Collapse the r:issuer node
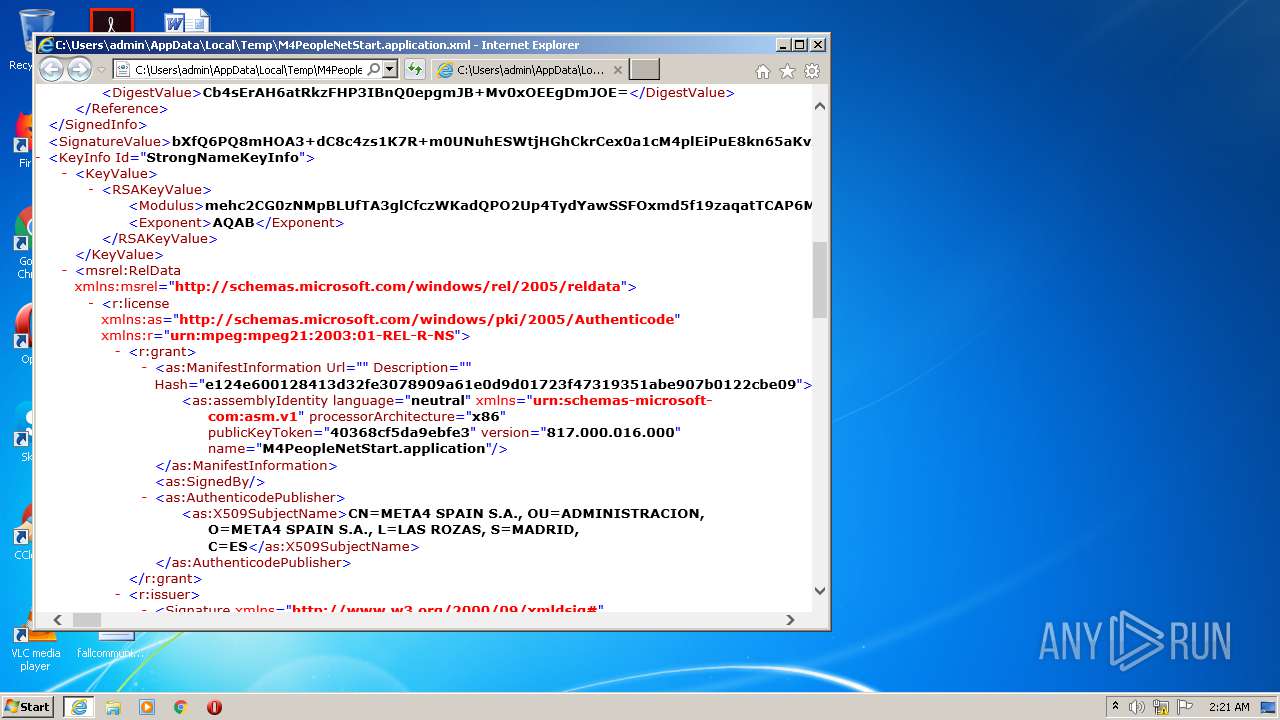The width and height of the screenshot is (1280, 720). [118, 595]
